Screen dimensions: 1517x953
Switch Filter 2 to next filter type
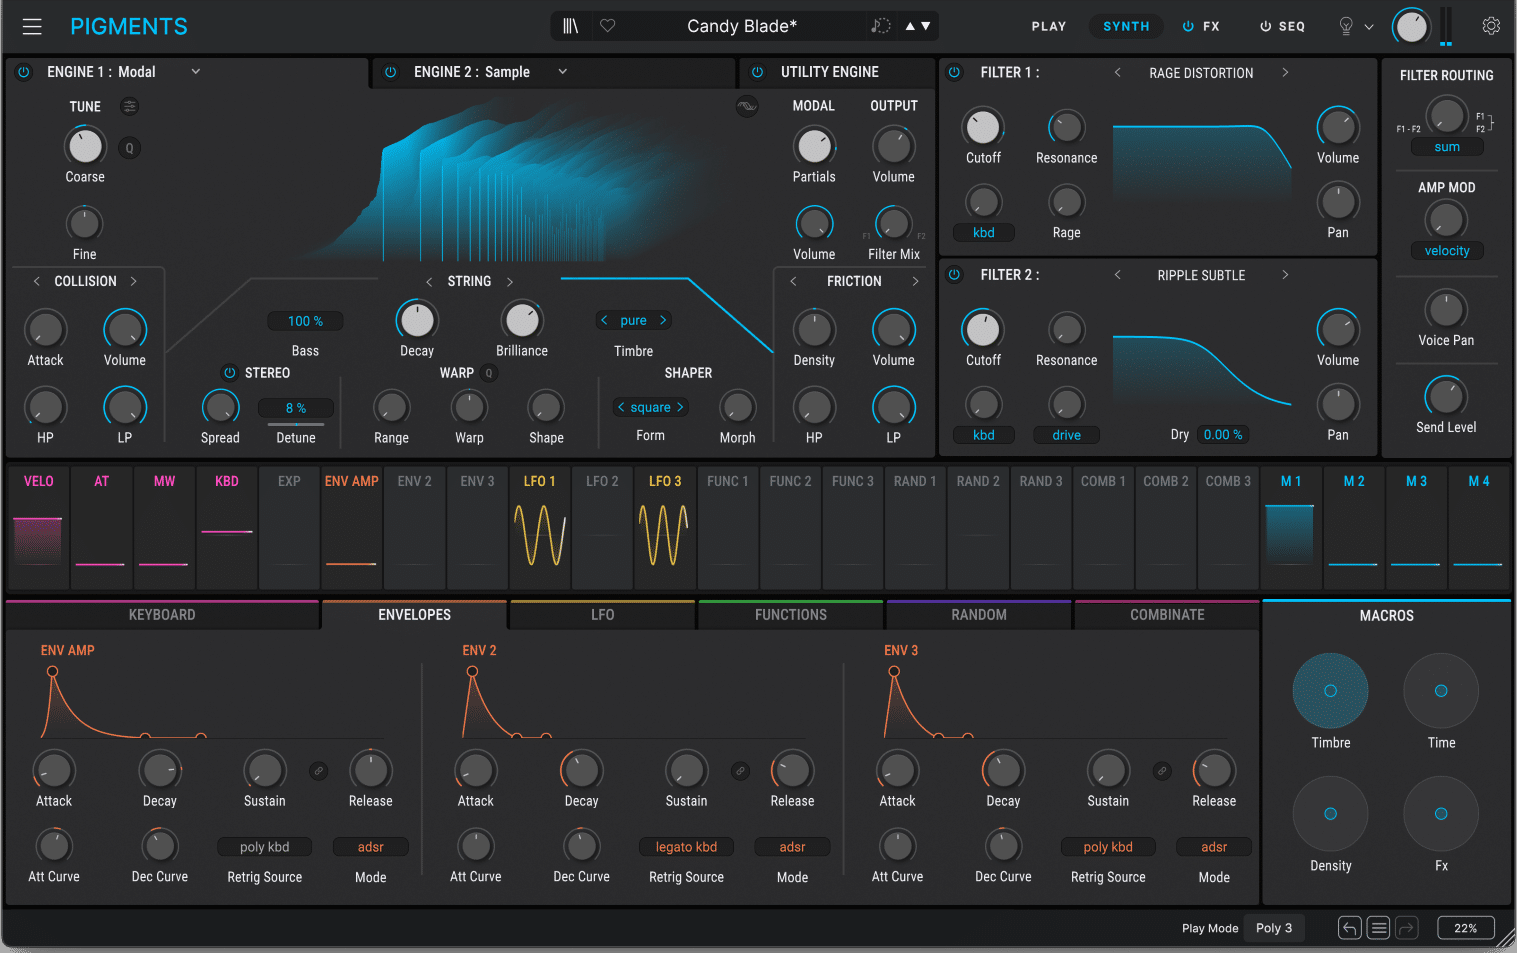pyautogui.click(x=1285, y=275)
